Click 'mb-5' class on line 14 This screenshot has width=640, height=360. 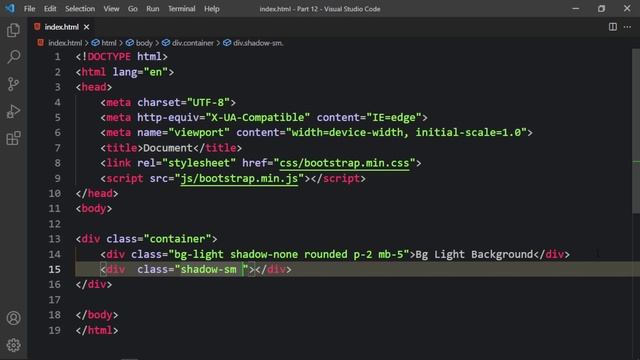coord(391,254)
